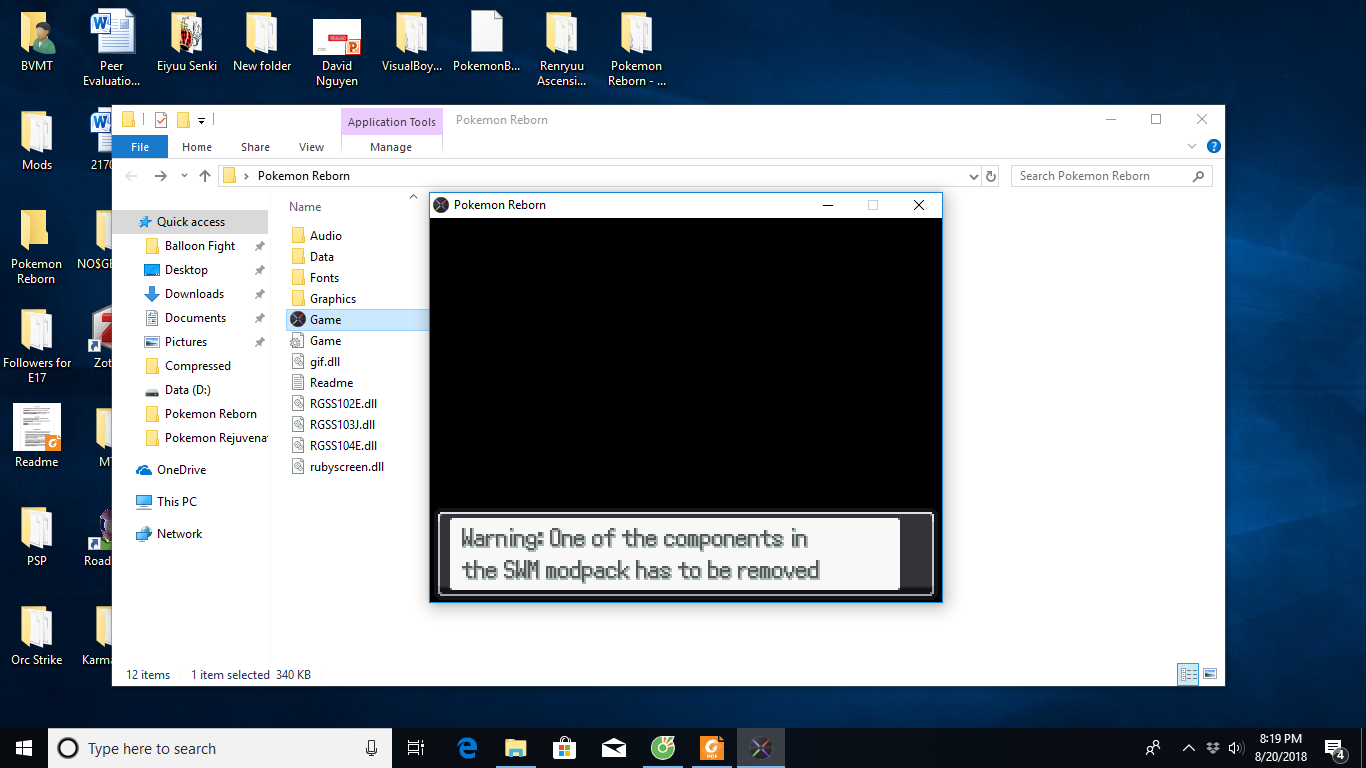Show hidden system tray icons
Viewport: 1366px width, 768px height.
pyautogui.click(x=1188, y=748)
